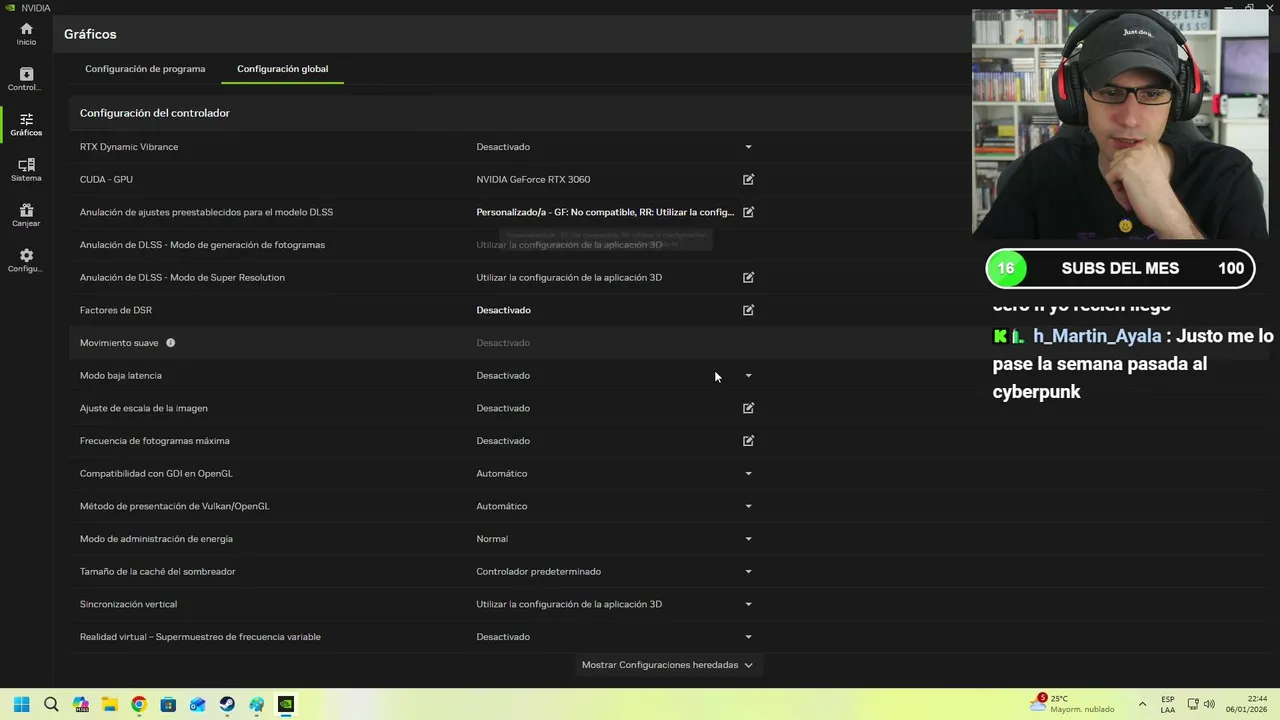Click 'Personalizado/a - GF: No compatible' value
The width and height of the screenshot is (1280, 720).
coord(605,212)
